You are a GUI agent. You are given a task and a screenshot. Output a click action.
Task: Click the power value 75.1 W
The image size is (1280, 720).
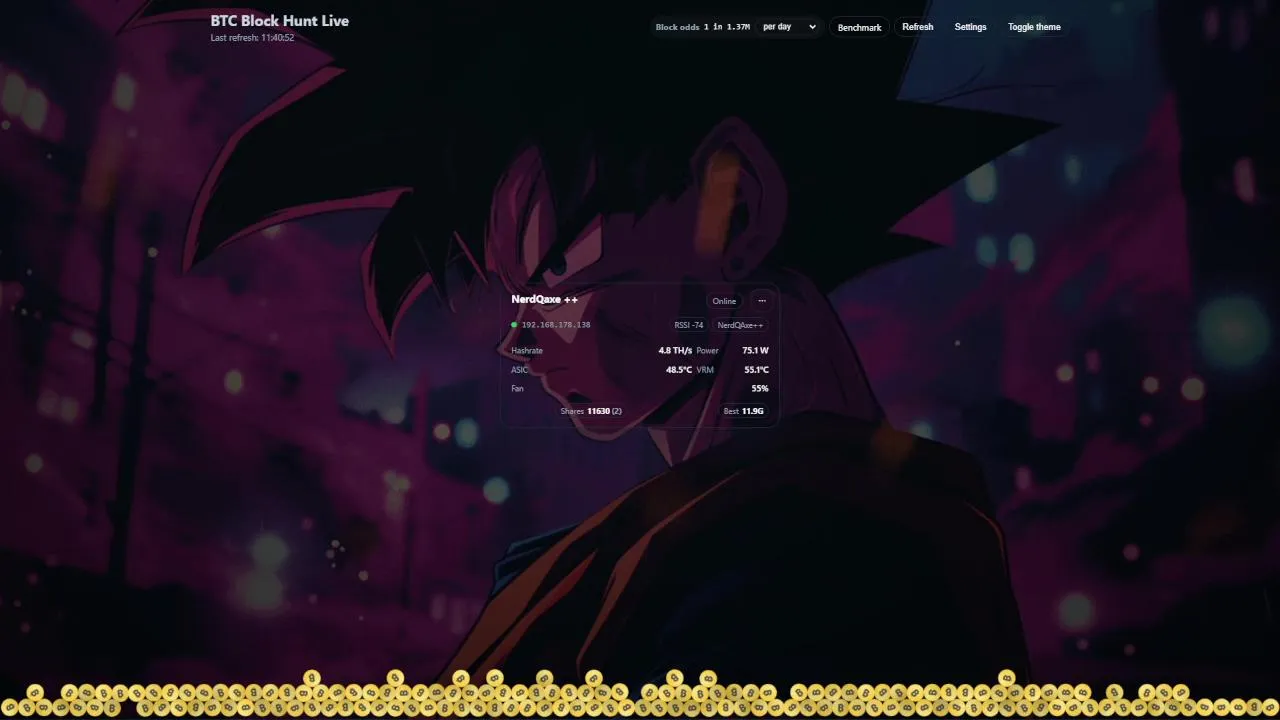(x=755, y=351)
